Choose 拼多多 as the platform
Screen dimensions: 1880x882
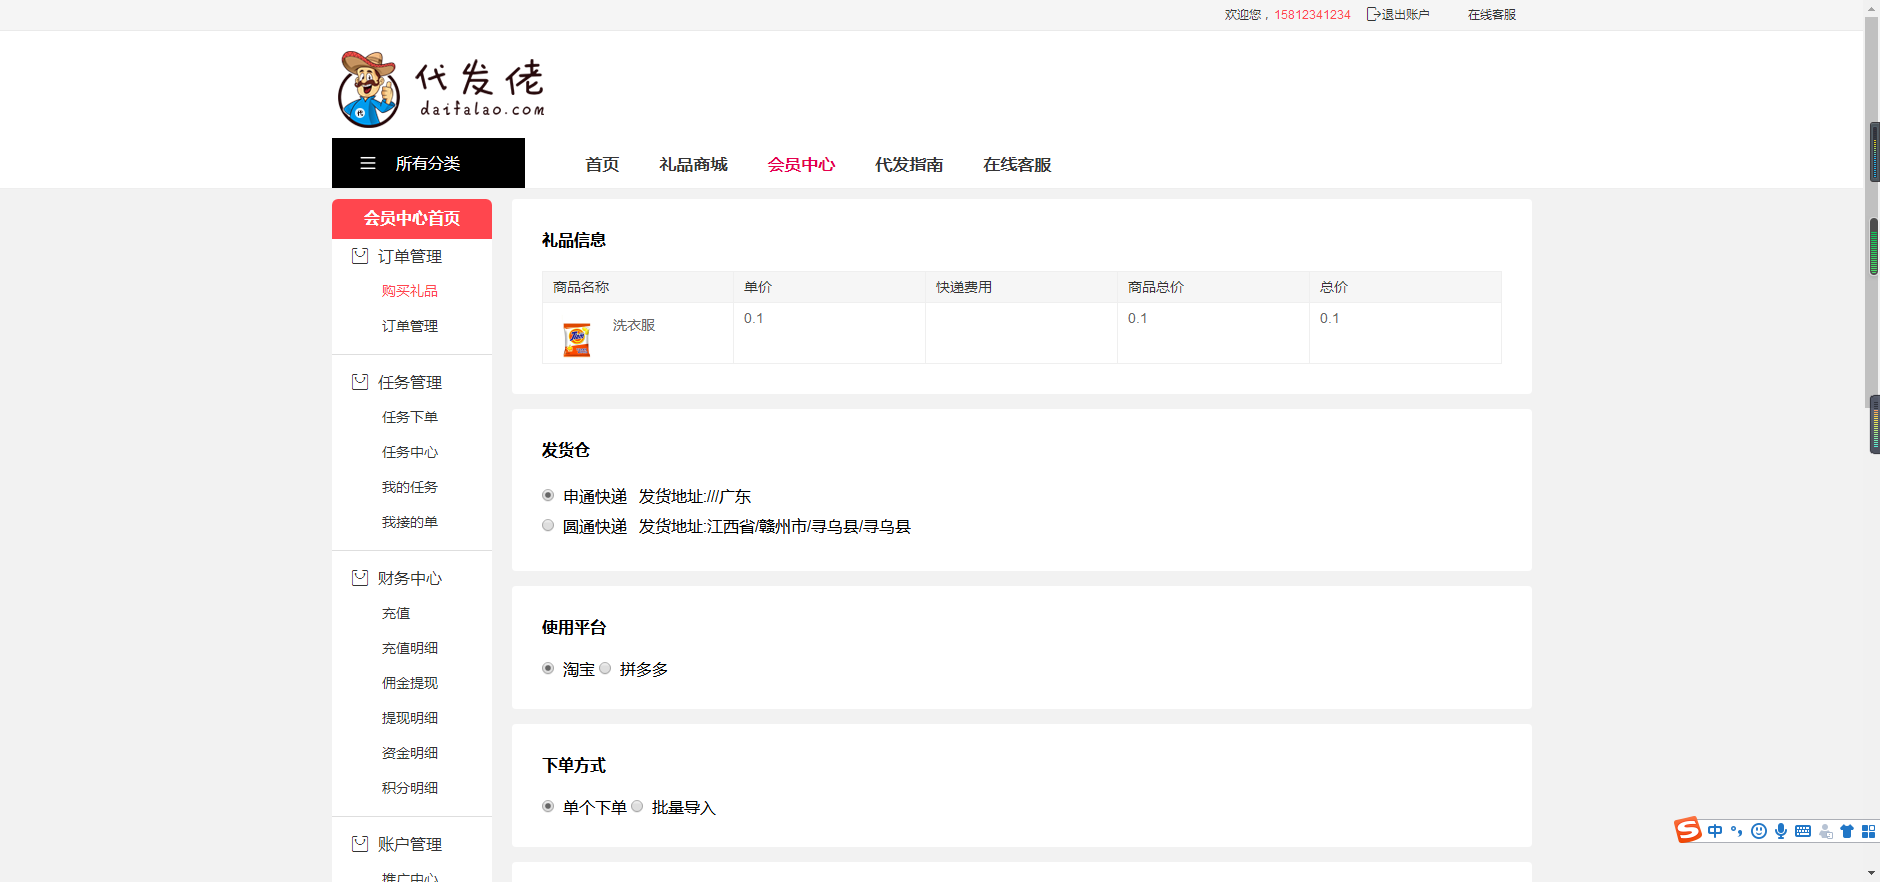pos(605,668)
